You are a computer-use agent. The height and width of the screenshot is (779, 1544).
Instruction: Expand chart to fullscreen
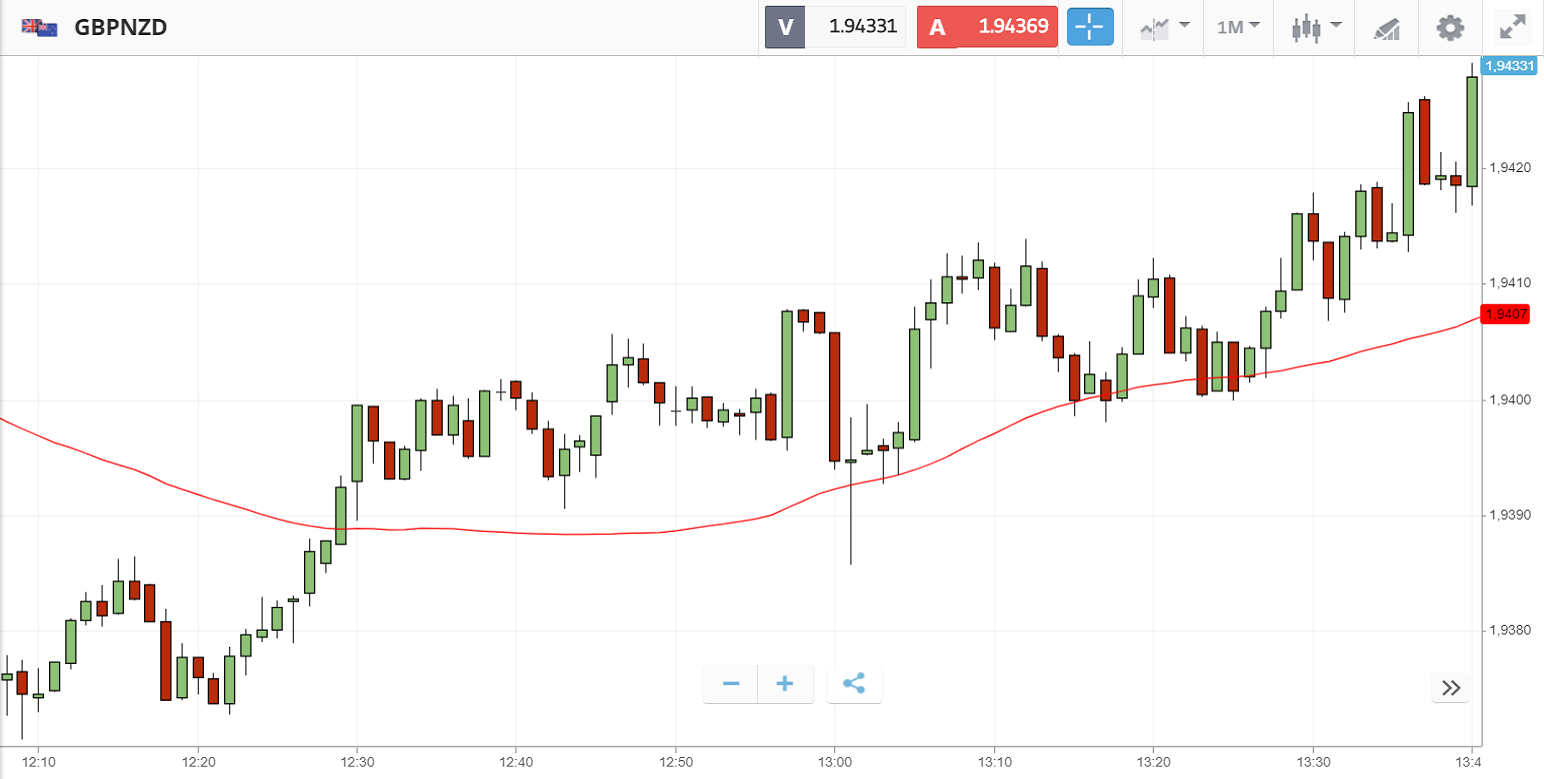click(1513, 27)
